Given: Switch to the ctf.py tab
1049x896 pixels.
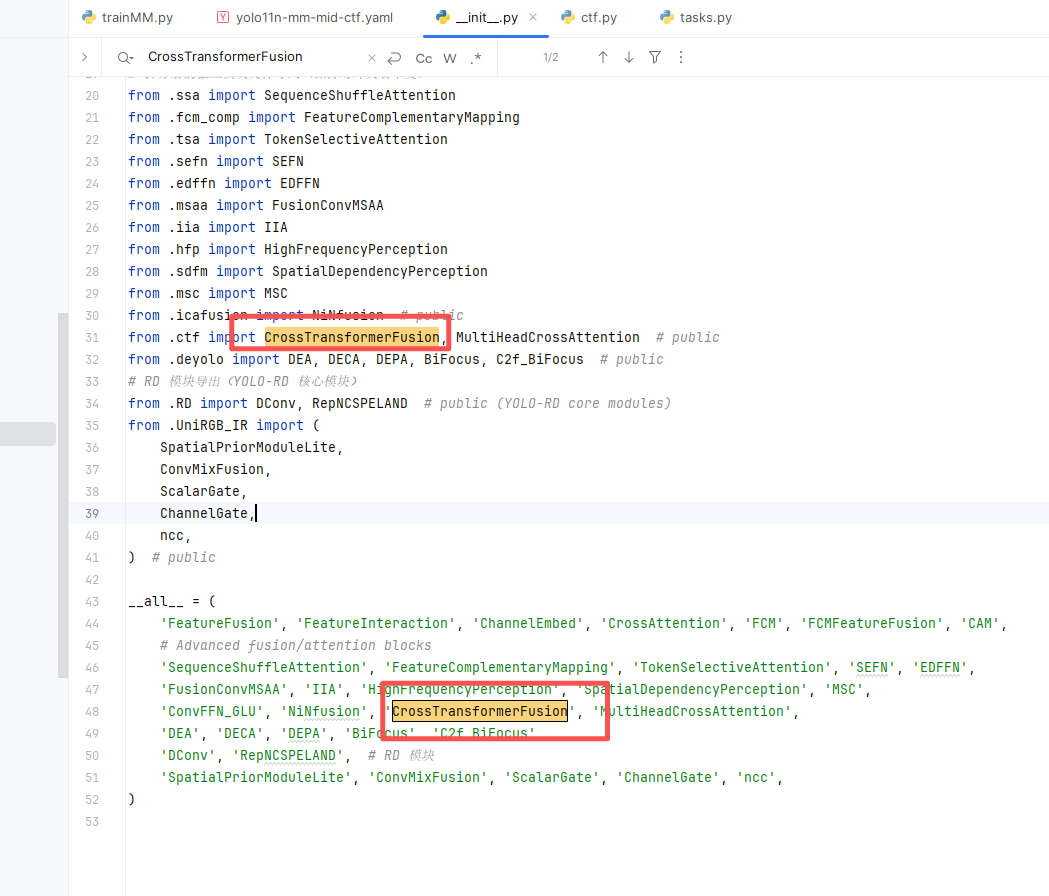Looking at the screenshot, I should coord(590,17).
